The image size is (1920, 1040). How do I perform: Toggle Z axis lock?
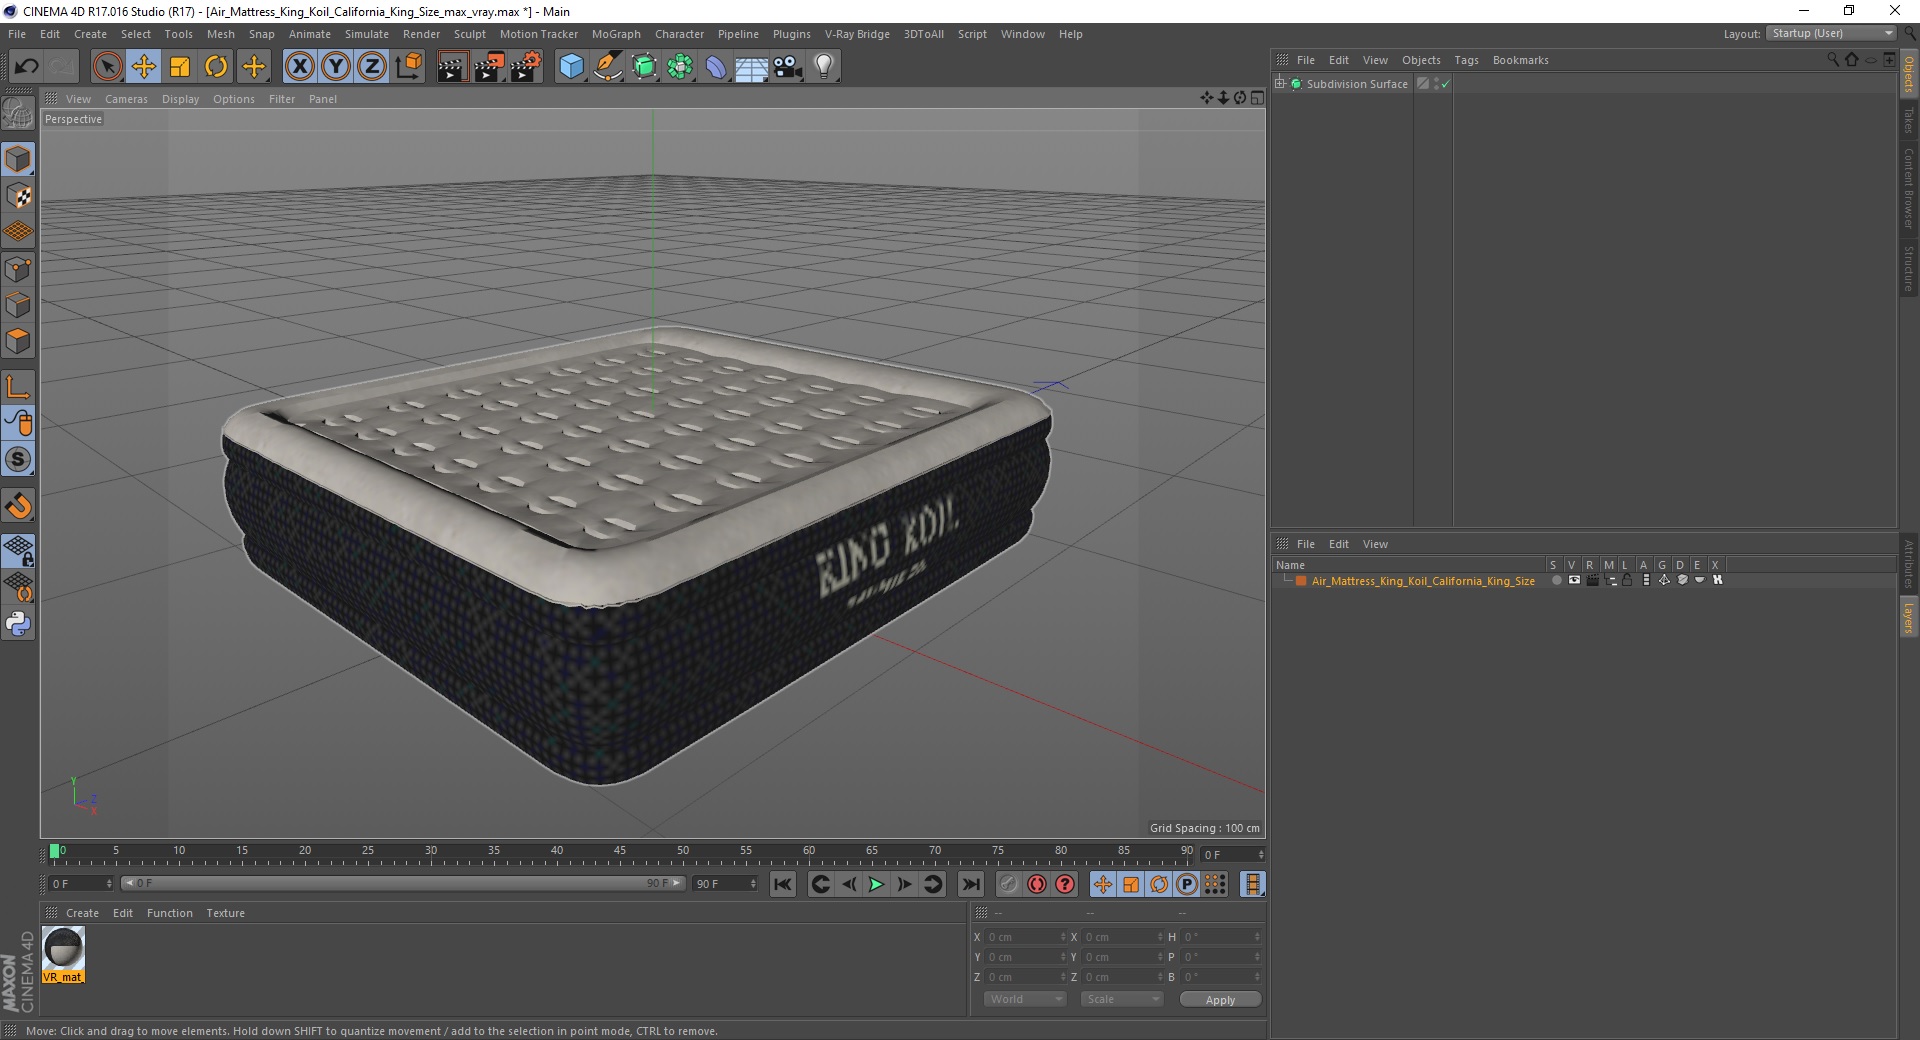(x=372, y=67)
